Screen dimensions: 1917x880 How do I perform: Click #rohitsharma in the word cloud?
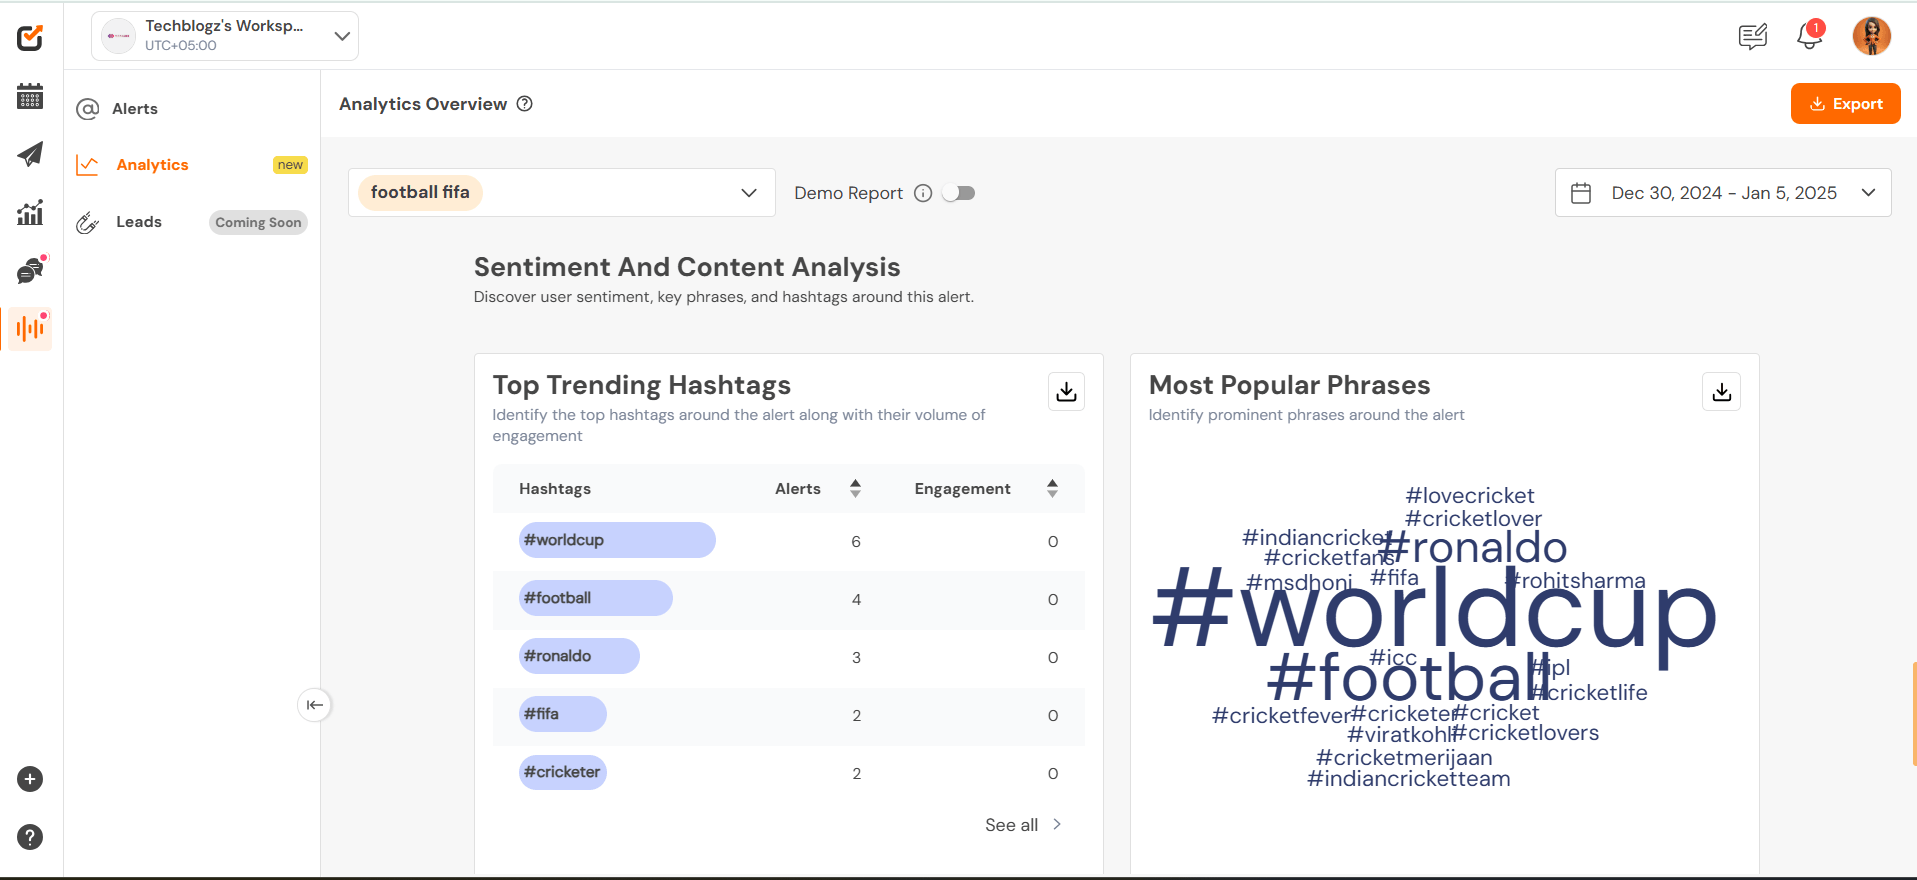click(x=1576, y=581)
